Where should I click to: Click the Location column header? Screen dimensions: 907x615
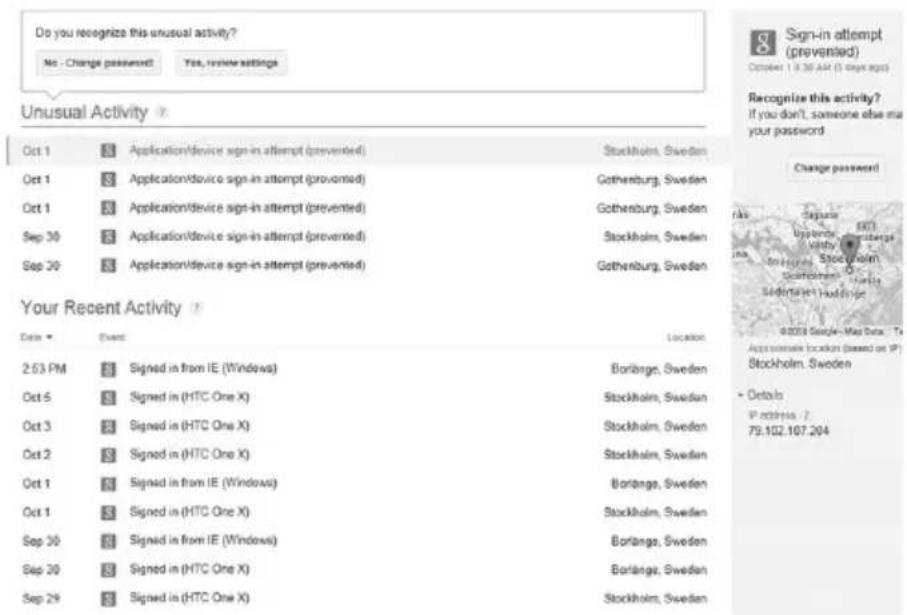point(686,337)
